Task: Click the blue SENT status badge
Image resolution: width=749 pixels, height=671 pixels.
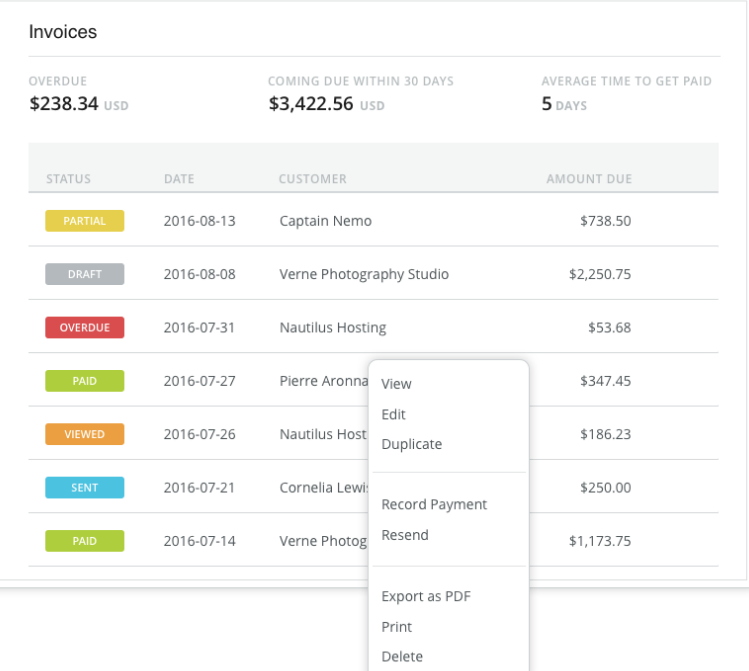Action: [x=85, y=488]
